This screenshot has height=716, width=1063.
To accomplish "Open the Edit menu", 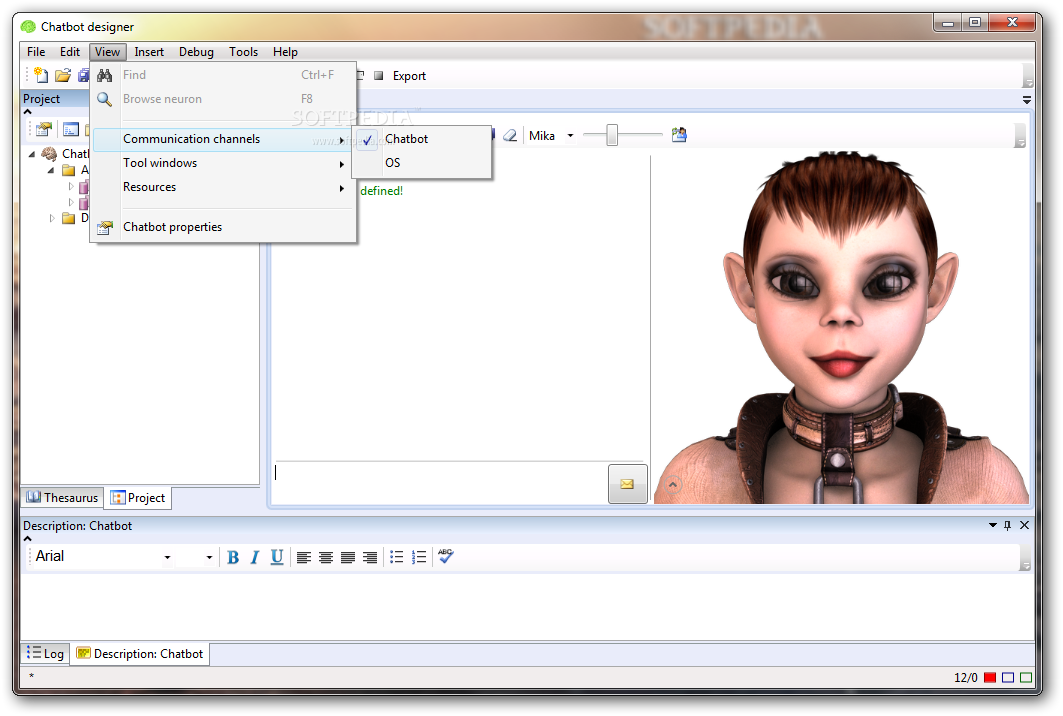I will pos(70,52).
